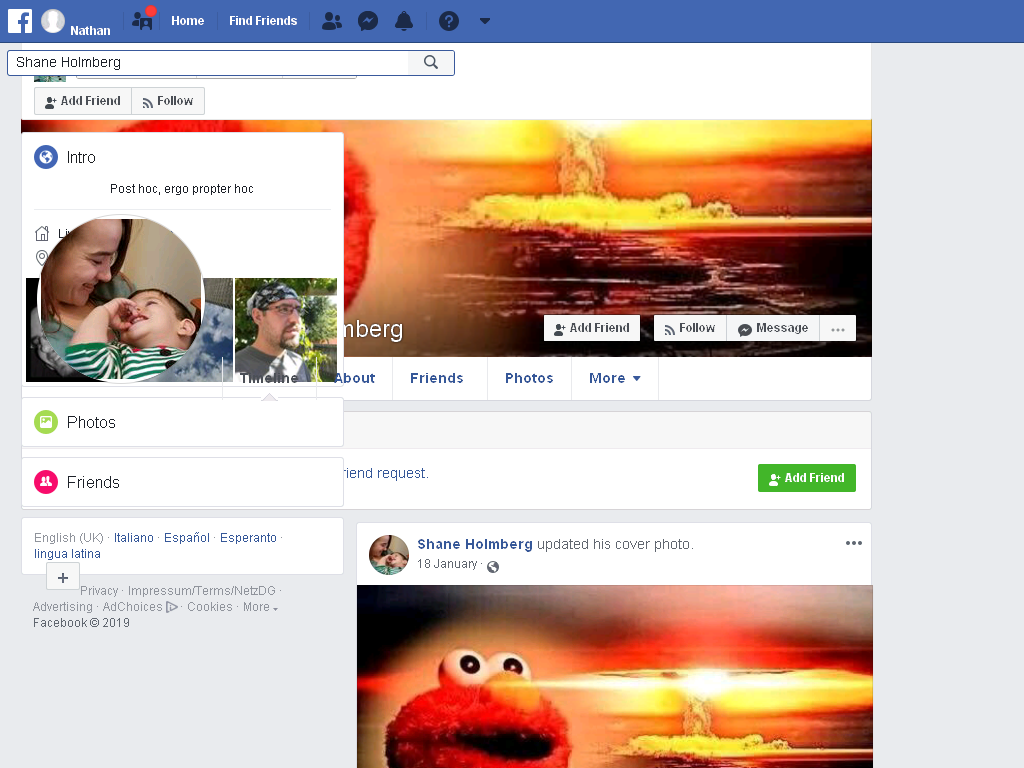Click the Intro globe icon
1024x768 pixels.
[46, 157]
